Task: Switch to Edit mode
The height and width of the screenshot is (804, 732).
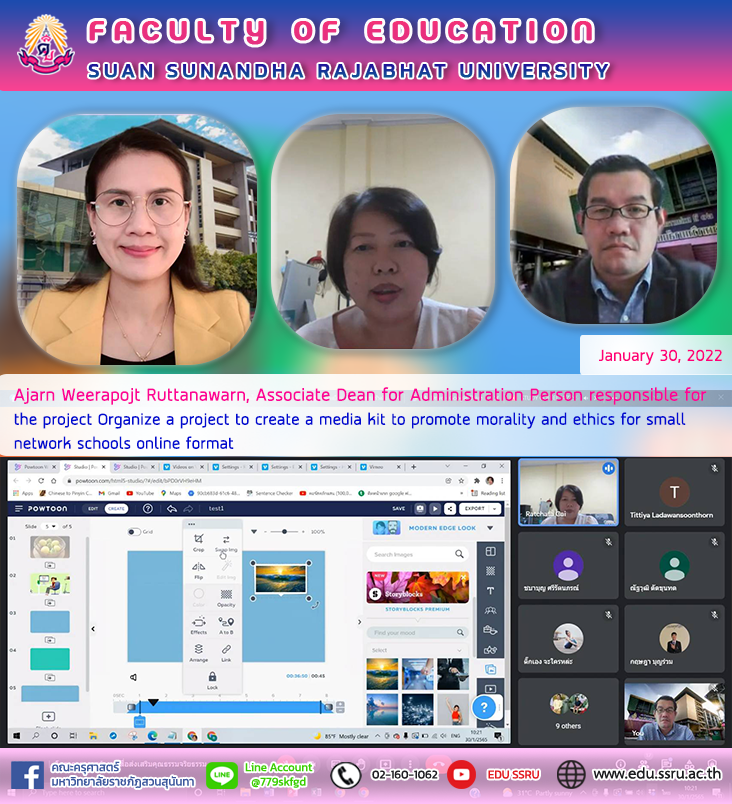Action: pos(93,508)
